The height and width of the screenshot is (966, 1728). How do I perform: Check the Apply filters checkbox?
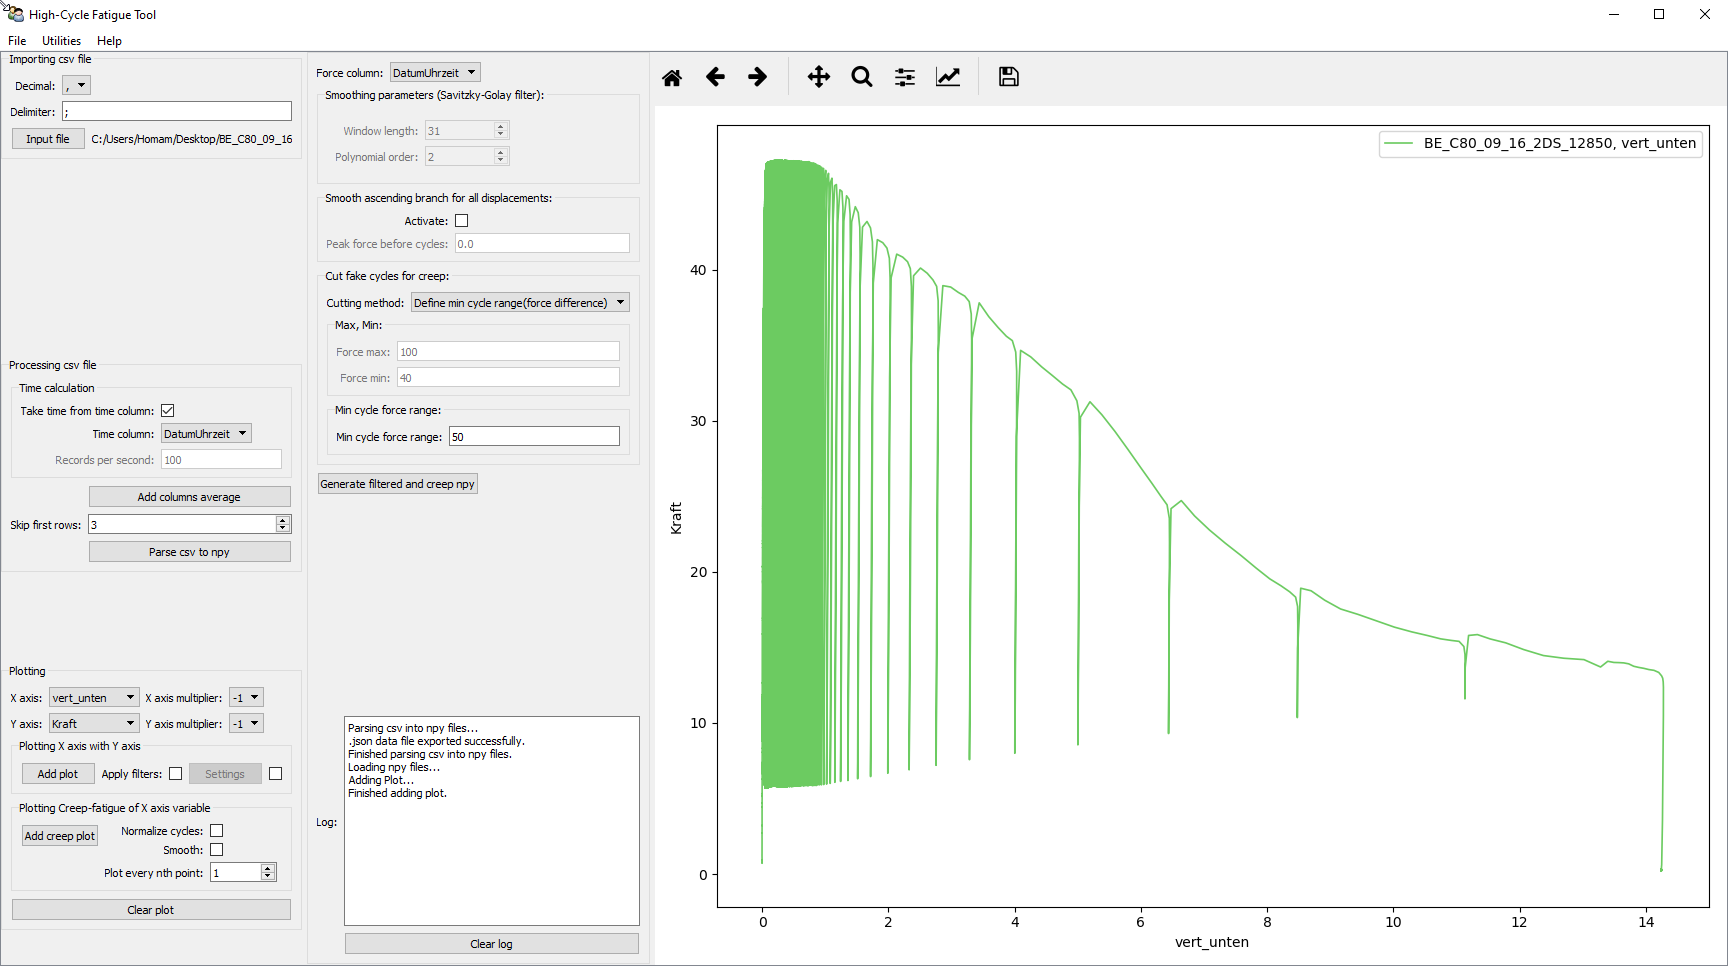(176, 774)
